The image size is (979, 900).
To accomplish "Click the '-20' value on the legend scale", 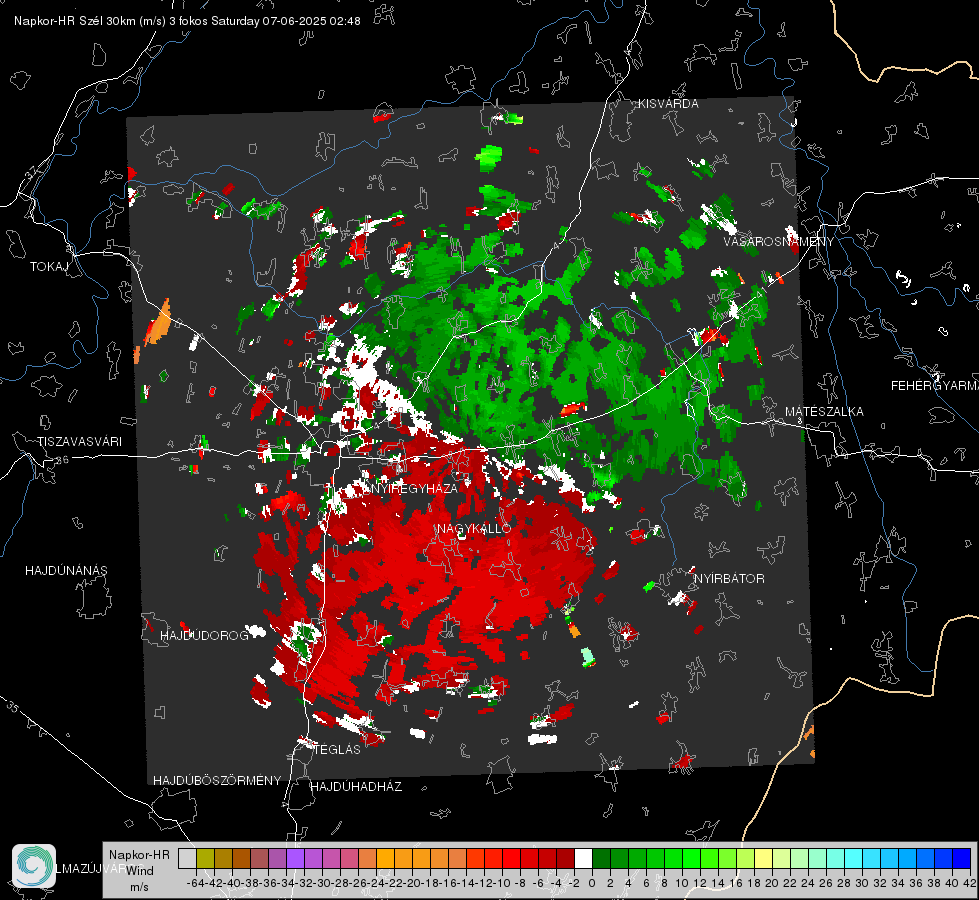I will [412, 883].
